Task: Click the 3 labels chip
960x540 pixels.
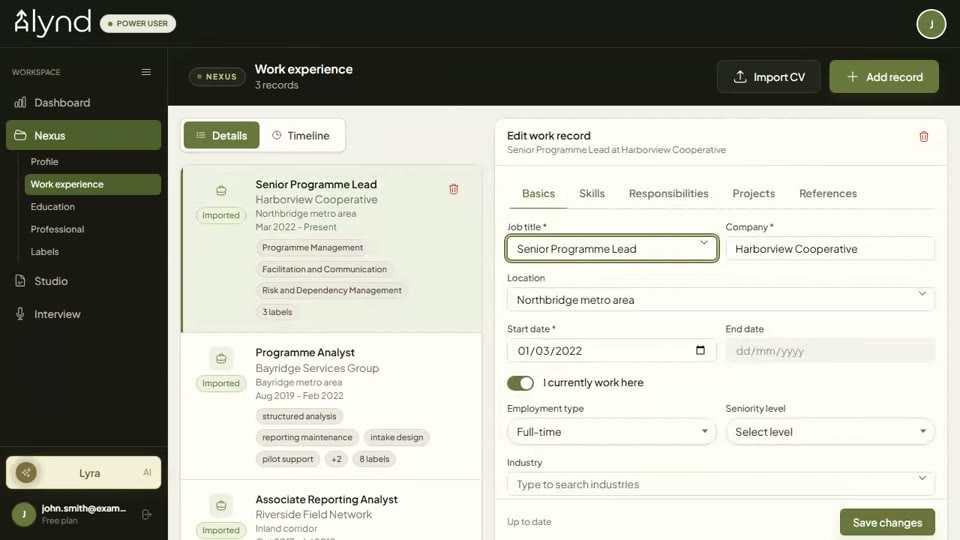Action: tap(277, 312)
